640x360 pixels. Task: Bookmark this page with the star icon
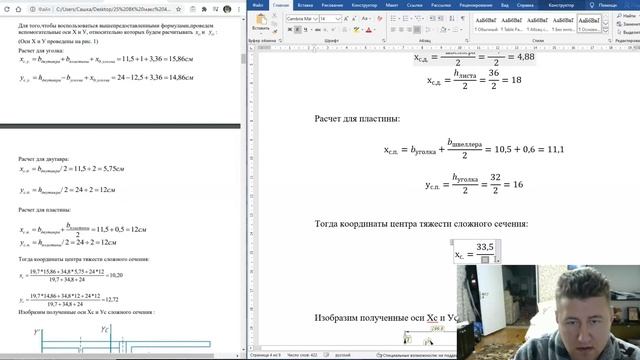[178, 9]
